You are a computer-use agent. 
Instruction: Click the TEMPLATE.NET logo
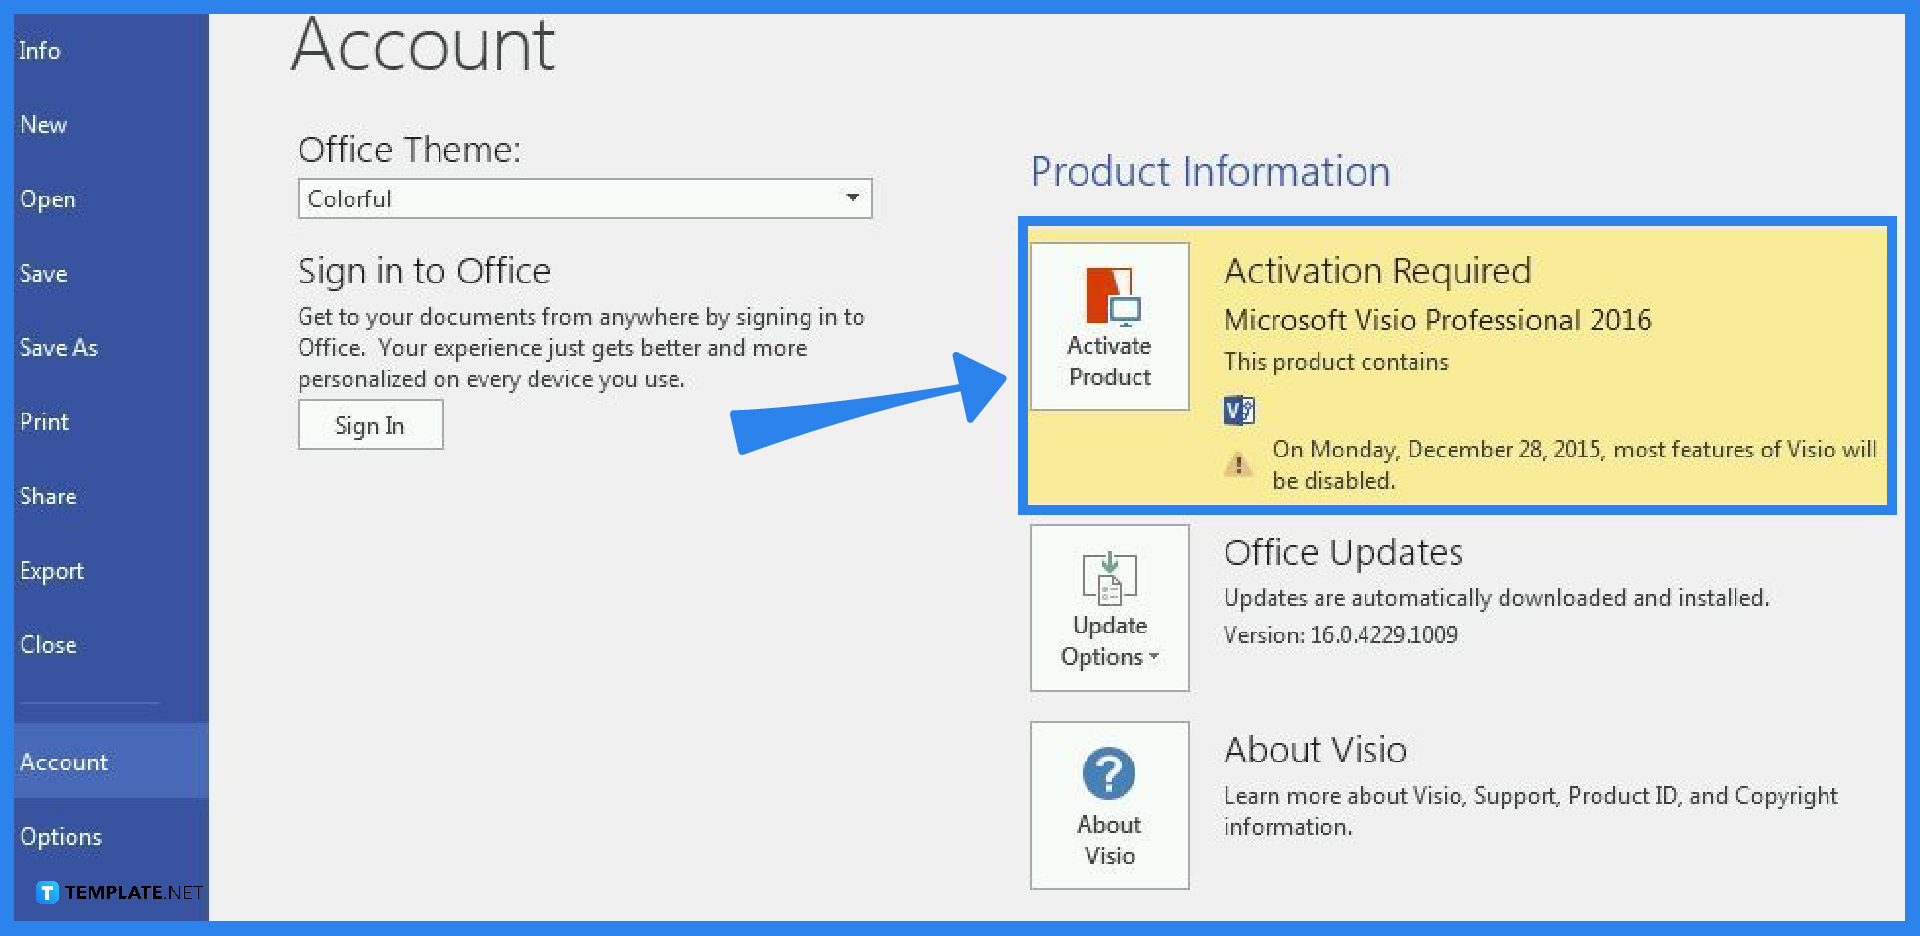click(113, 892)
